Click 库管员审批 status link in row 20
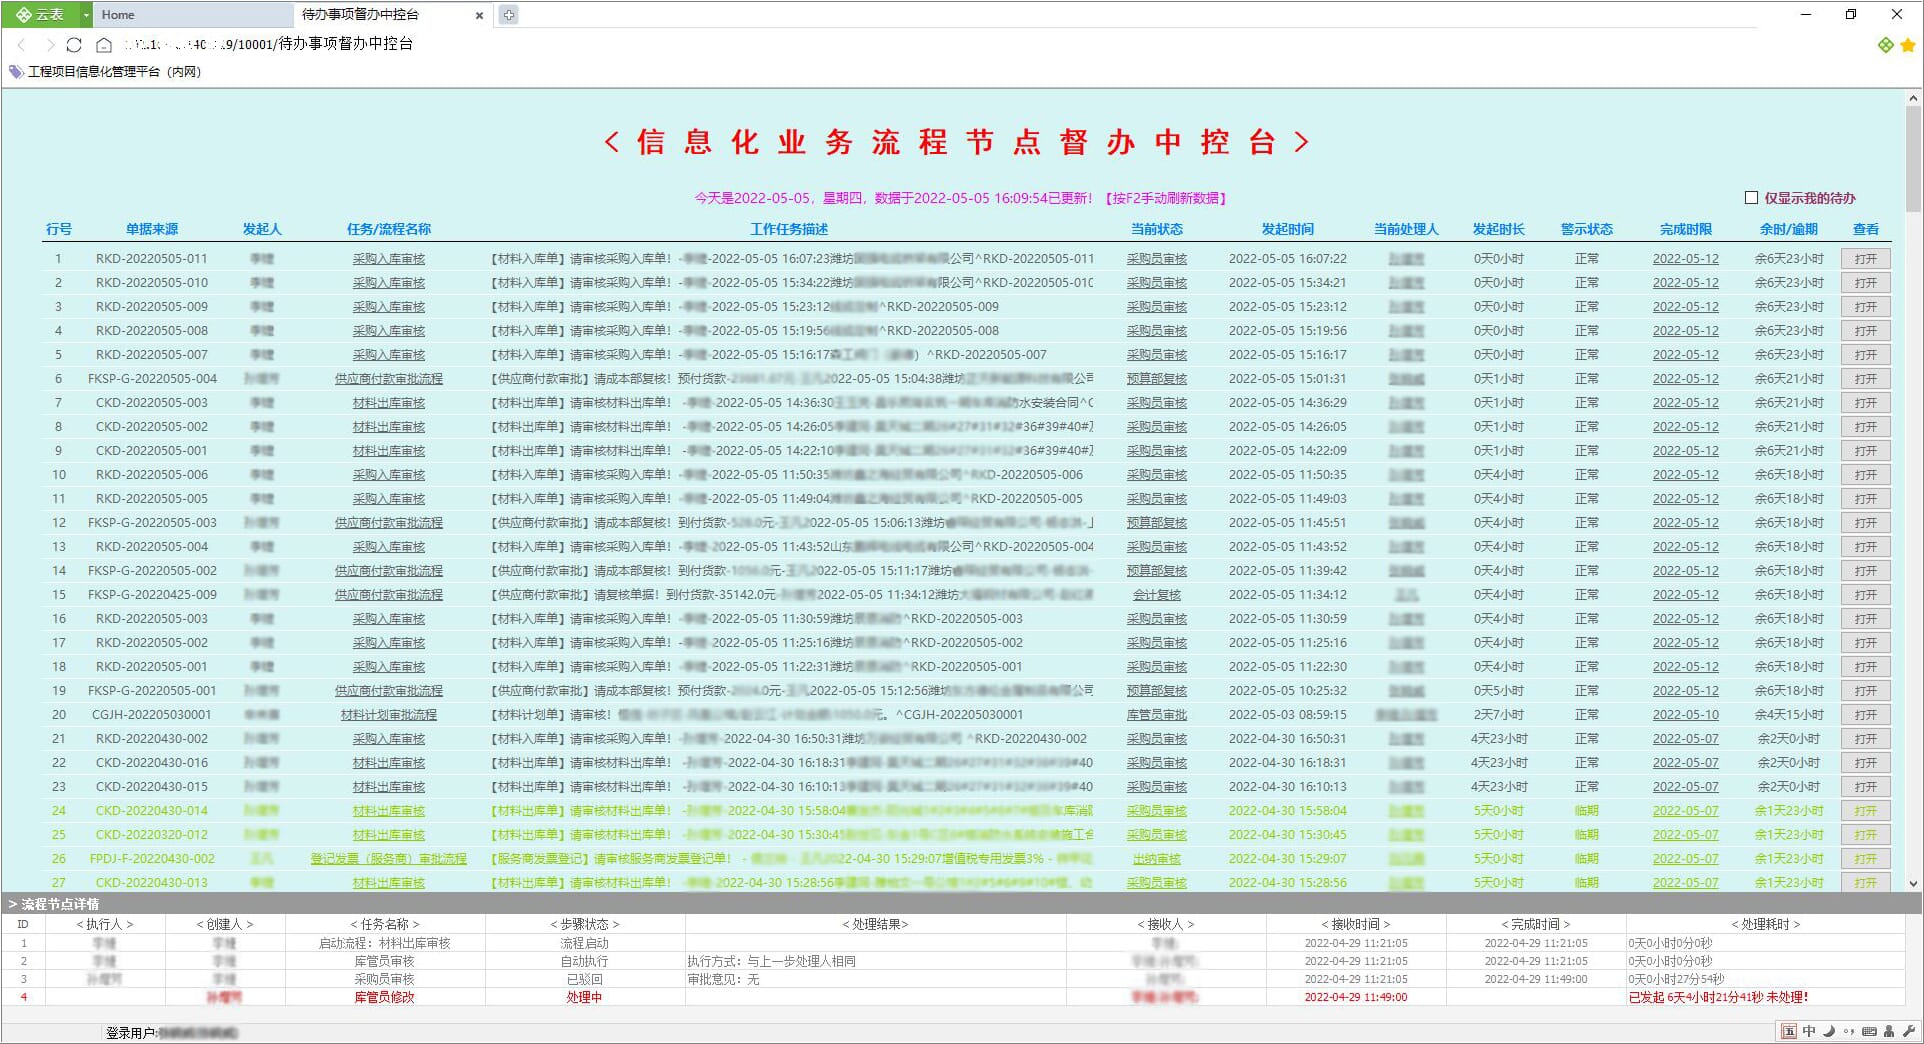Image resolution: width=1924 pixels, height=1044 pixels. coord(1157,715)
